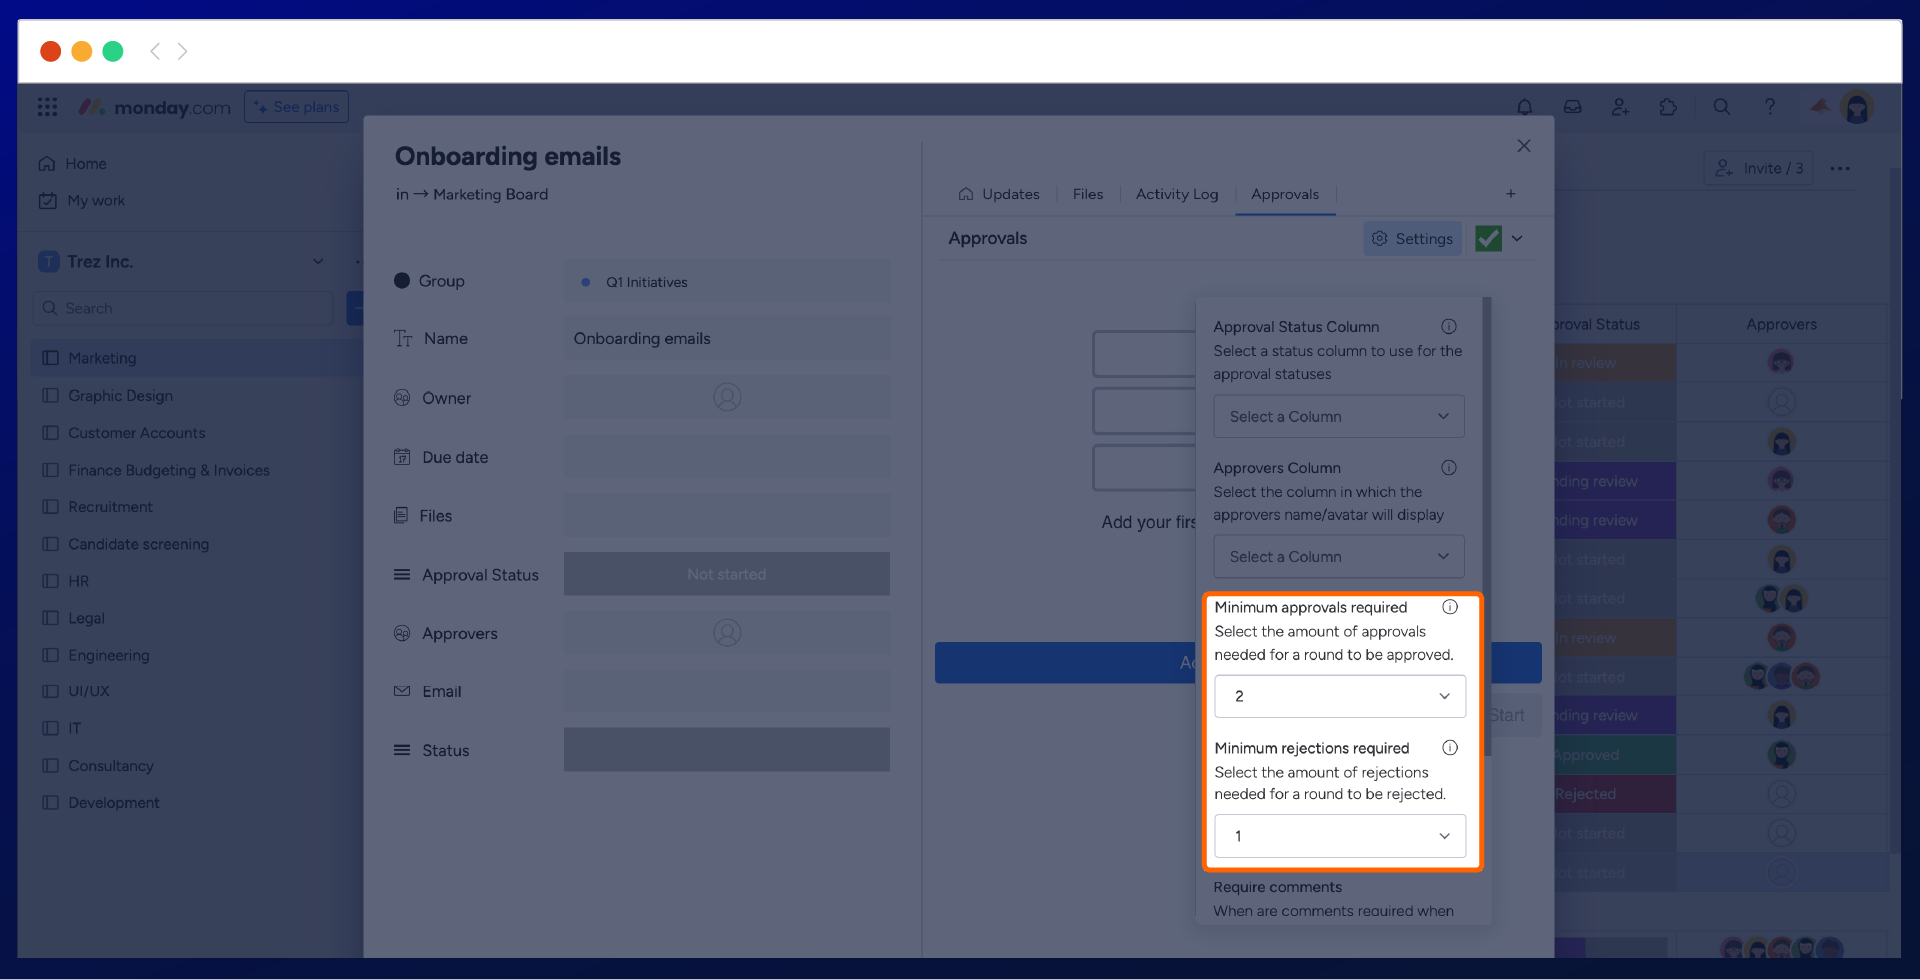This screenshot has height=980, width=1920.
Task: Expand Minimum rejections required dropdown showing 1
Action: tap(1339, 836)
